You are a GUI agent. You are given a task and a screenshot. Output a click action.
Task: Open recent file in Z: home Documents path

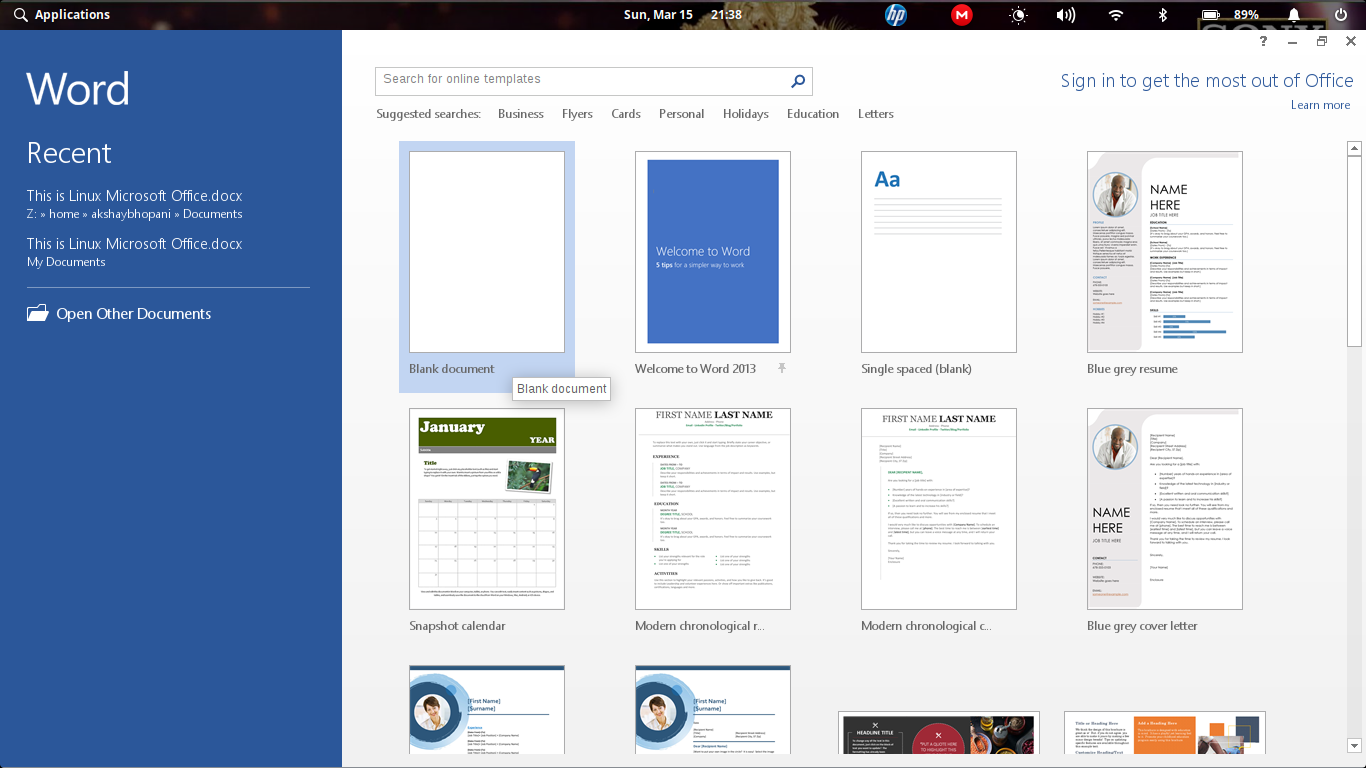click(135, 204)
